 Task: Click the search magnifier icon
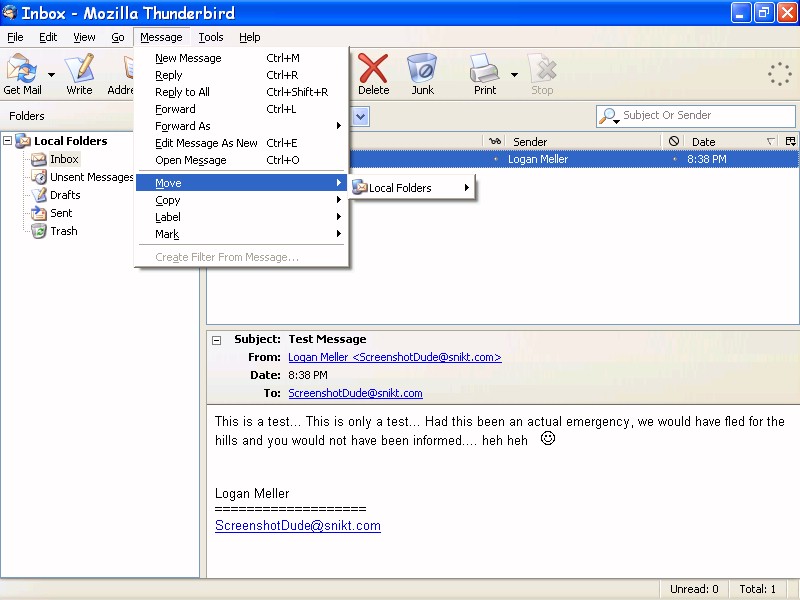pyautogui.click(x=608, y=116)
